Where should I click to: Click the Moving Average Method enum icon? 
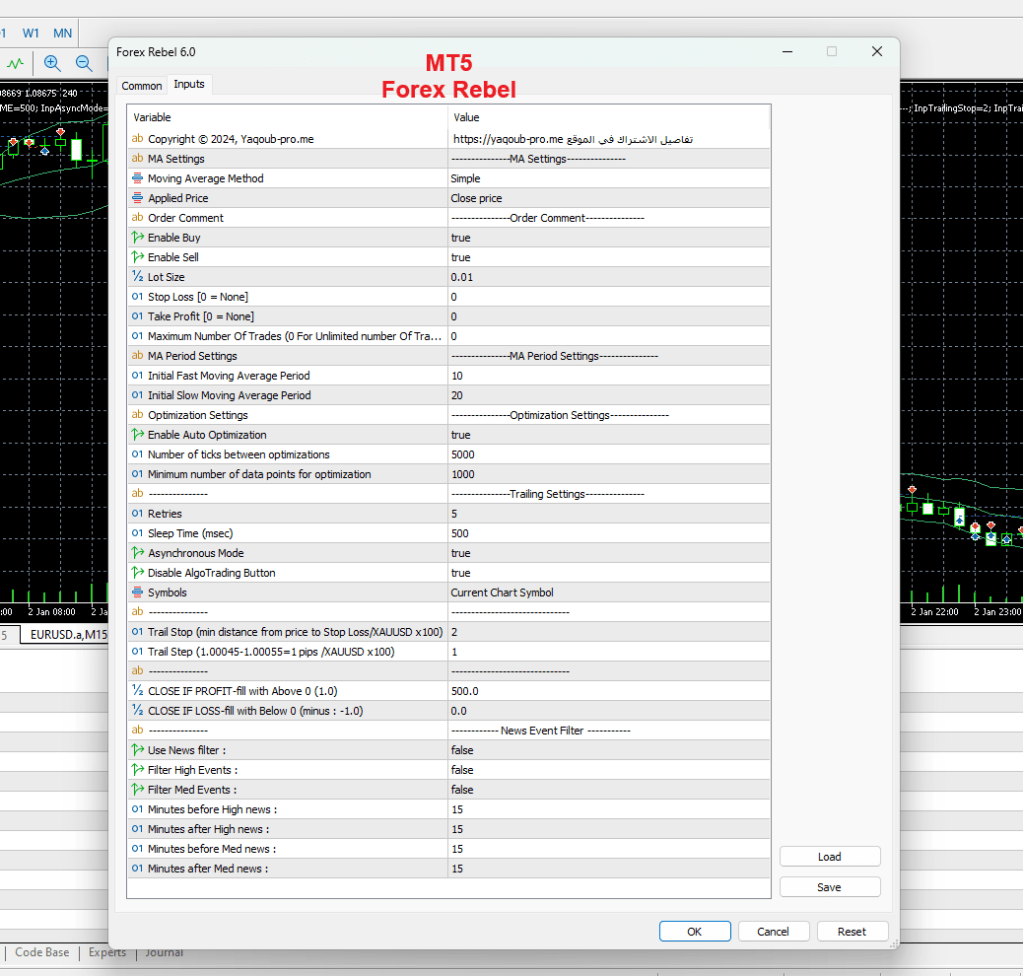(x=138, y=178)
